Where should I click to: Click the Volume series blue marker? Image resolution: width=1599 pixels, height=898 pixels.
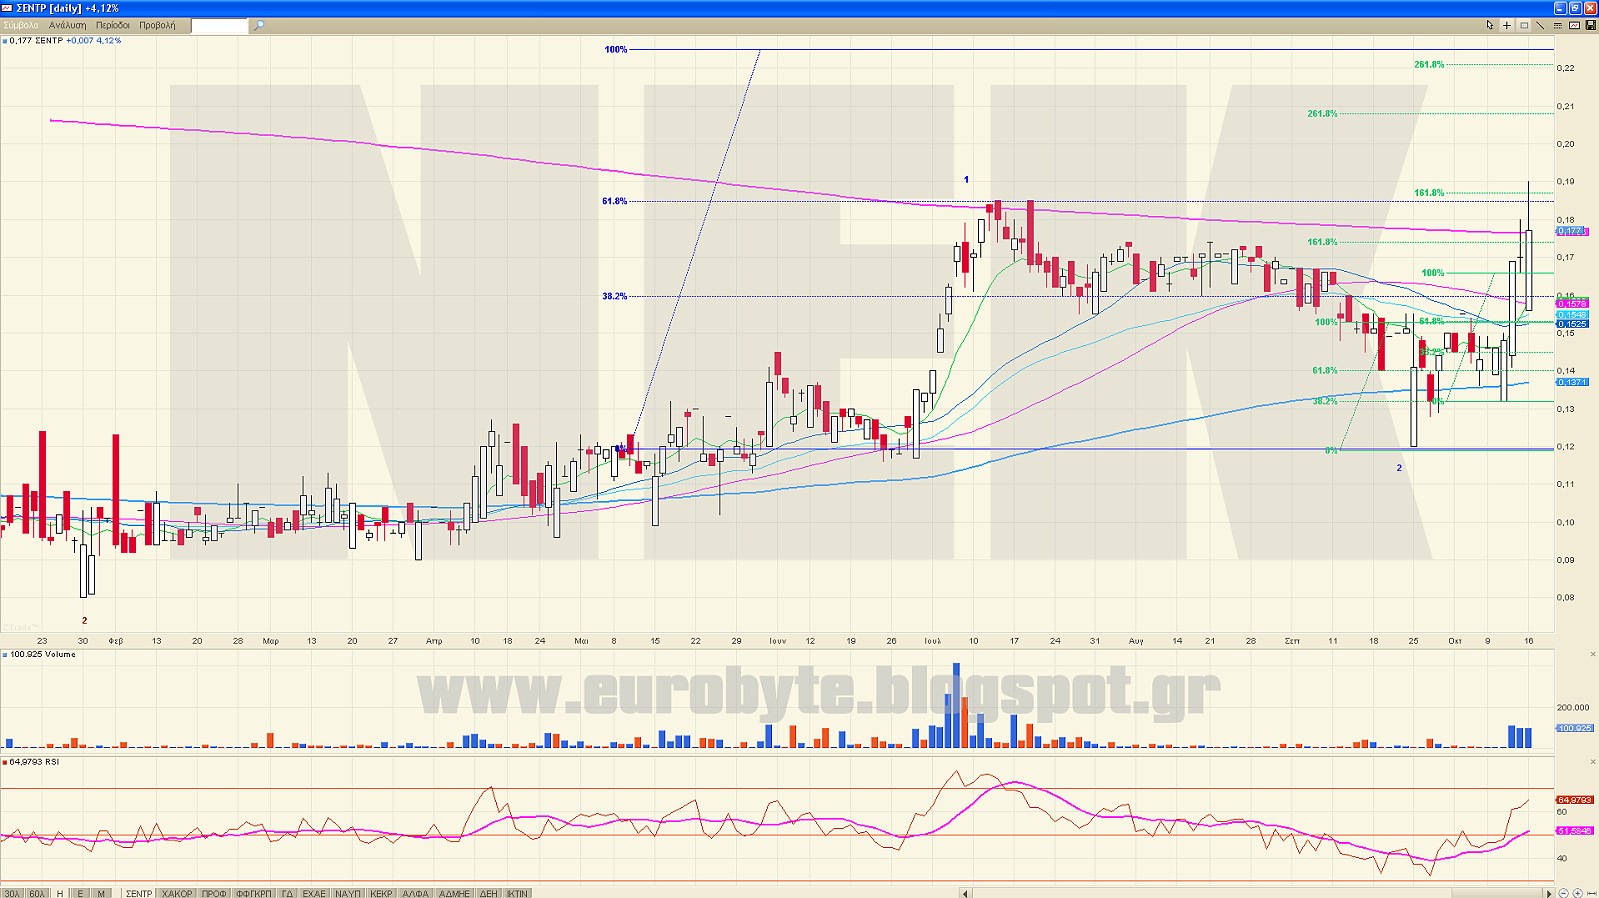click(x=5, y=655)
